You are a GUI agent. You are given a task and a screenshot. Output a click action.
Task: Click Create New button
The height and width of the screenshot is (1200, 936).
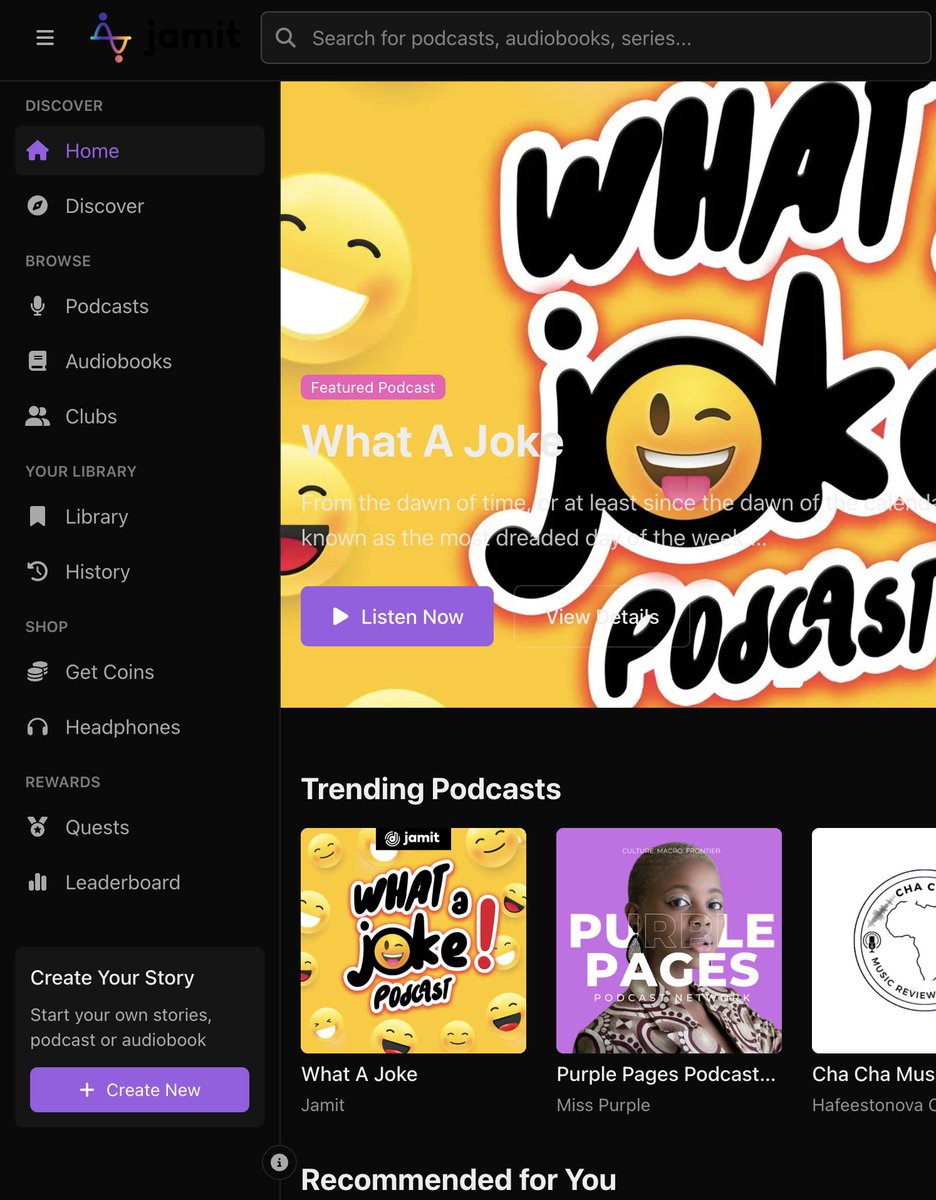click(139, 1090)
